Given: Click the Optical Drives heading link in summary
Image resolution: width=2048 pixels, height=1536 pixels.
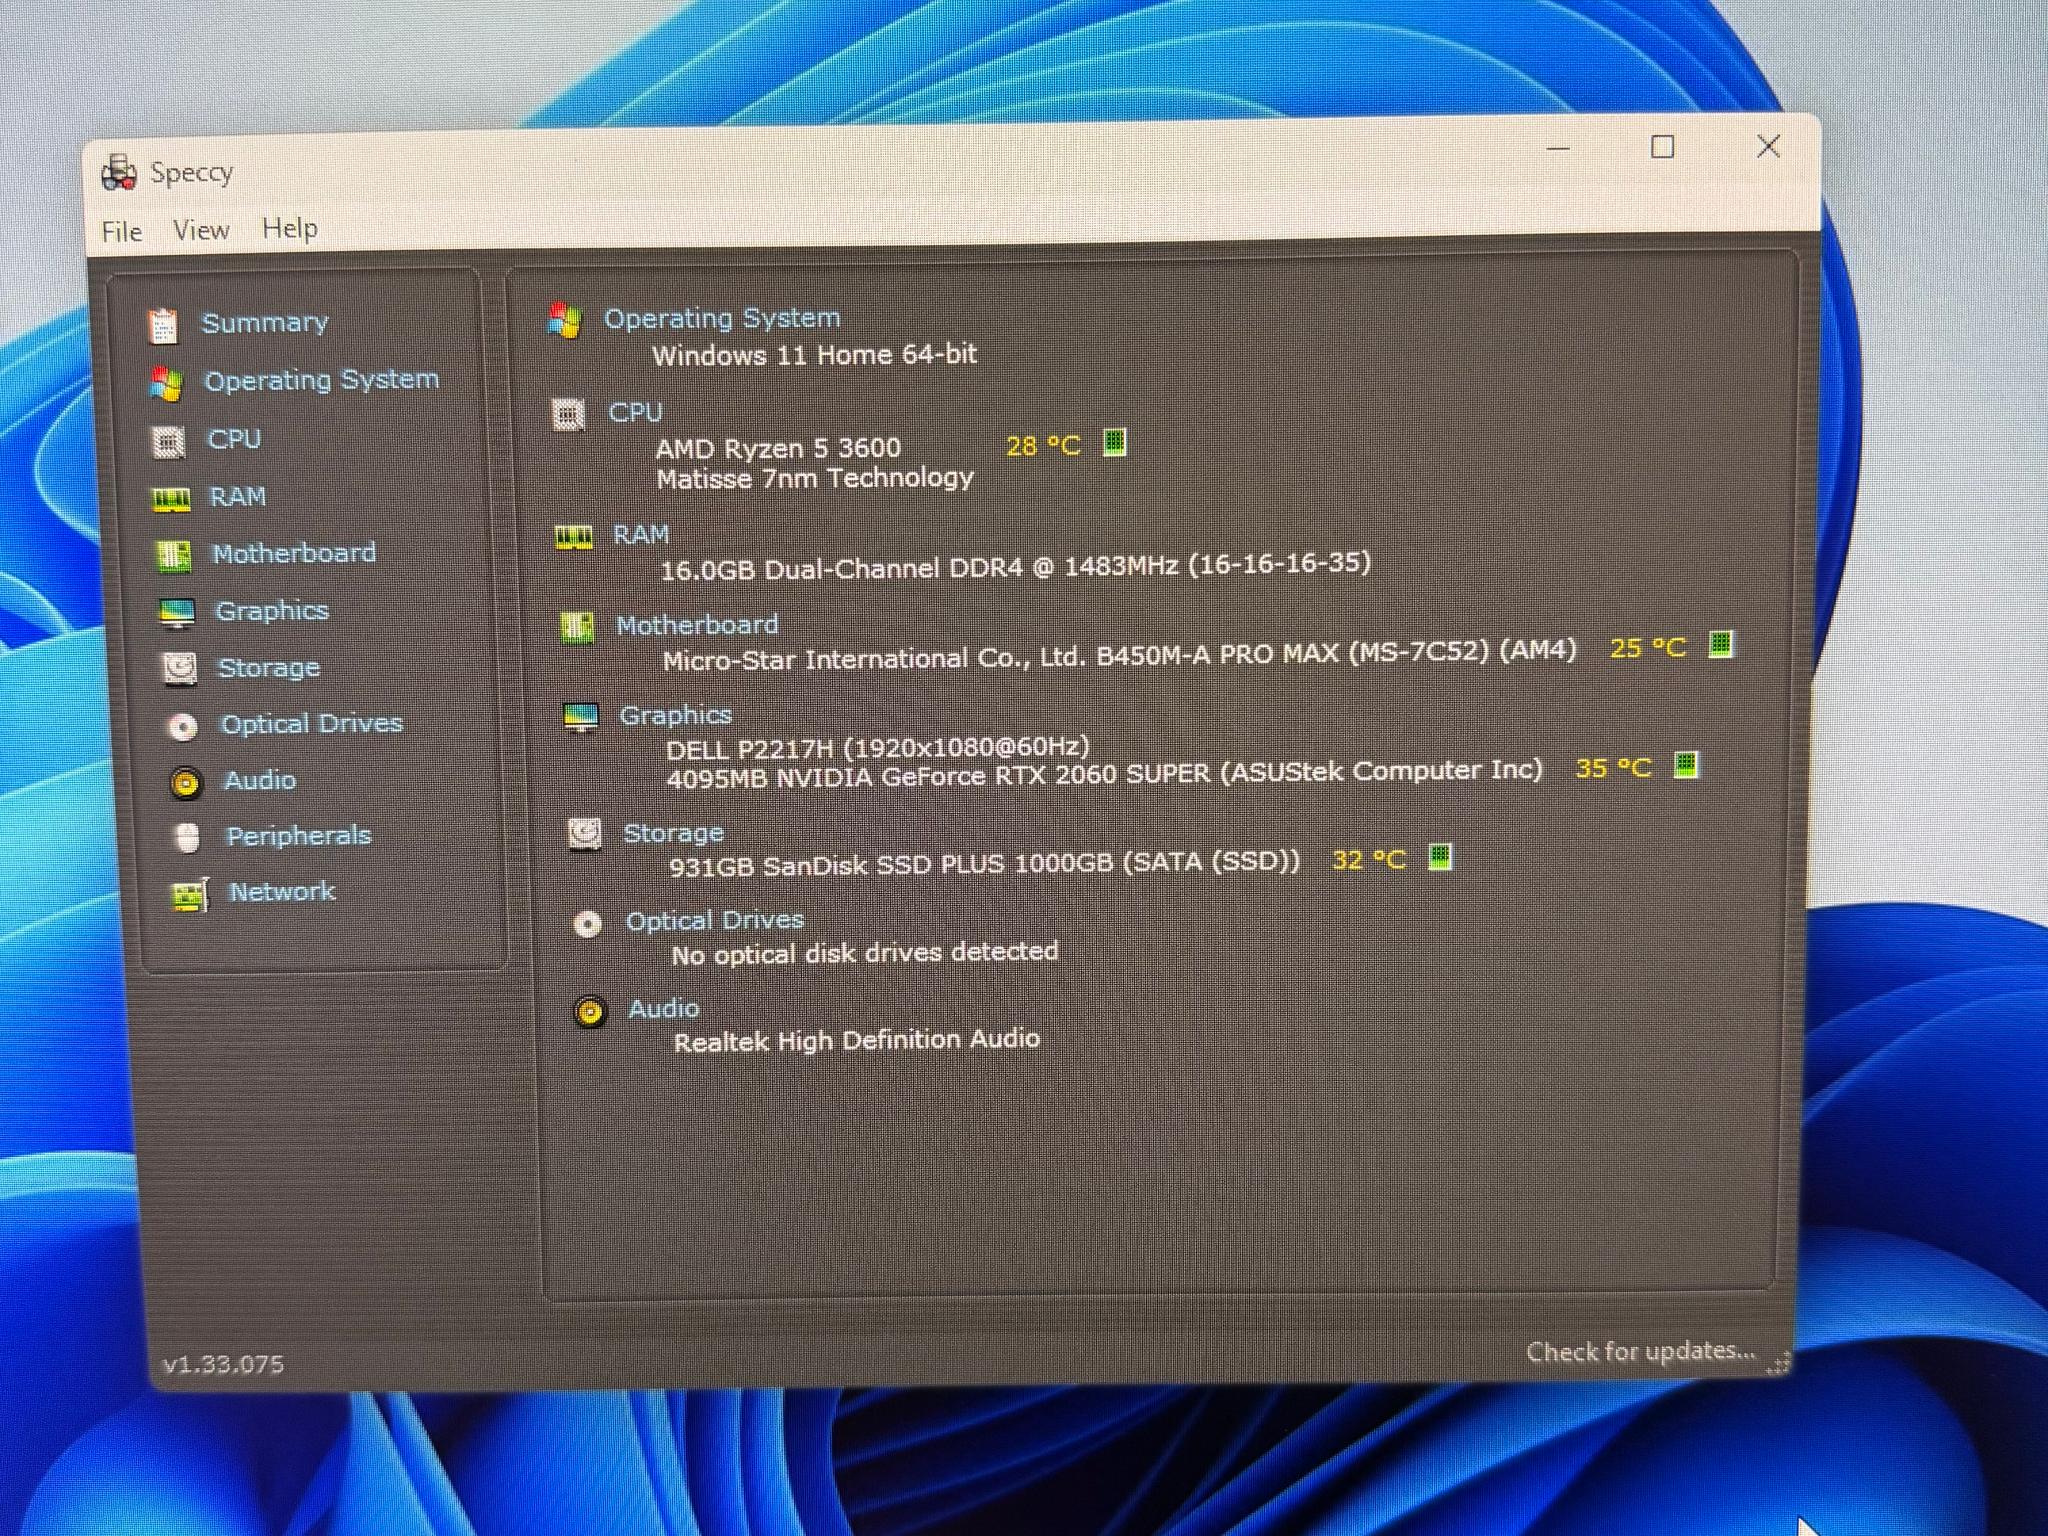Looking at the screenshot, I should 715,921.
